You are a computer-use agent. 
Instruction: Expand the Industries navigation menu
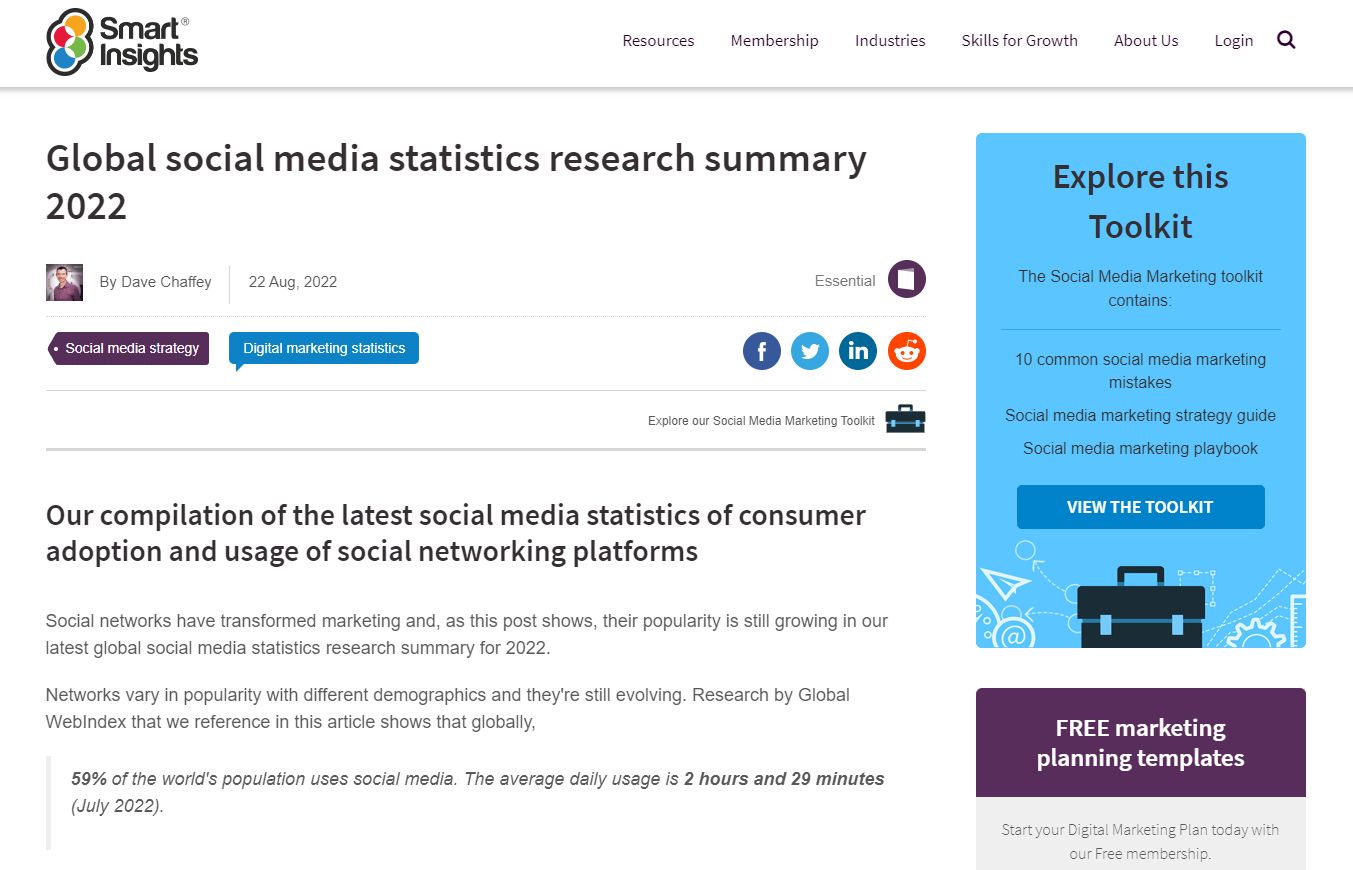(x=890, y=41)
